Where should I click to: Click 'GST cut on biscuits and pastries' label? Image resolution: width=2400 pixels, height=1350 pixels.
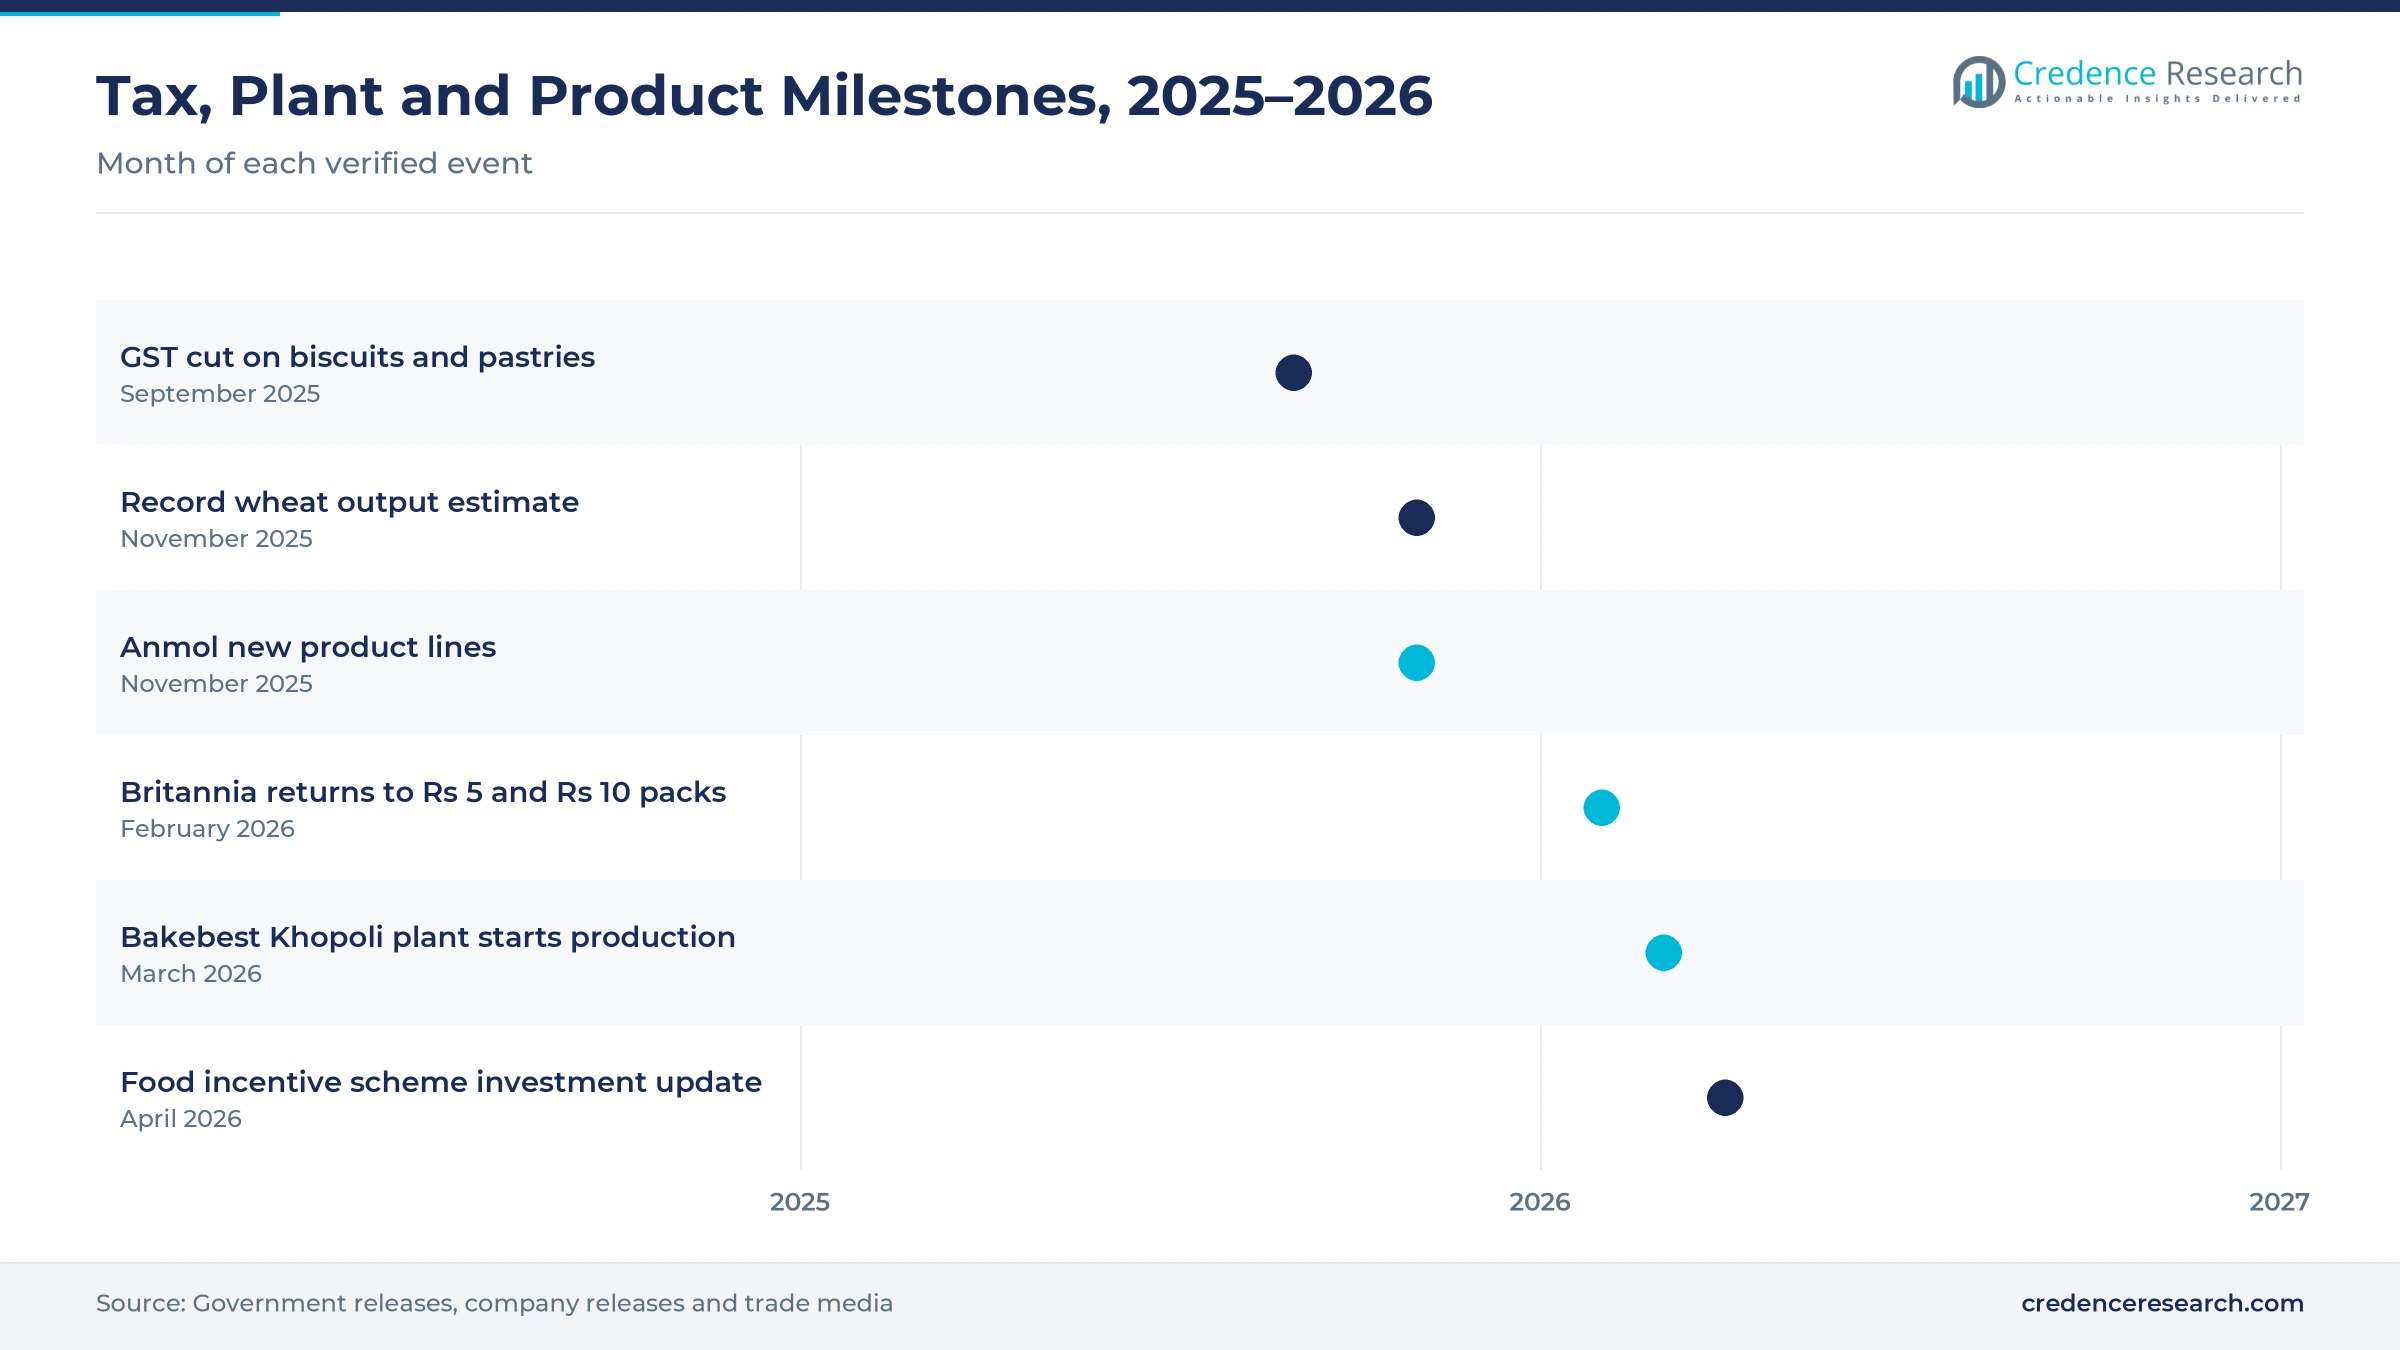pyautogui.click(x=357, y=357)
